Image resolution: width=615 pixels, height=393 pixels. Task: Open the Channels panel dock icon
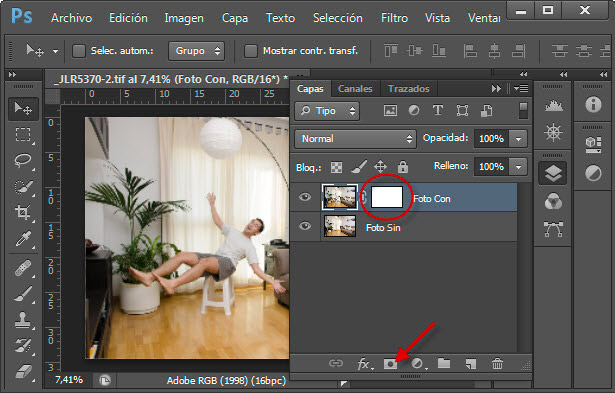[x=553, y=202]
